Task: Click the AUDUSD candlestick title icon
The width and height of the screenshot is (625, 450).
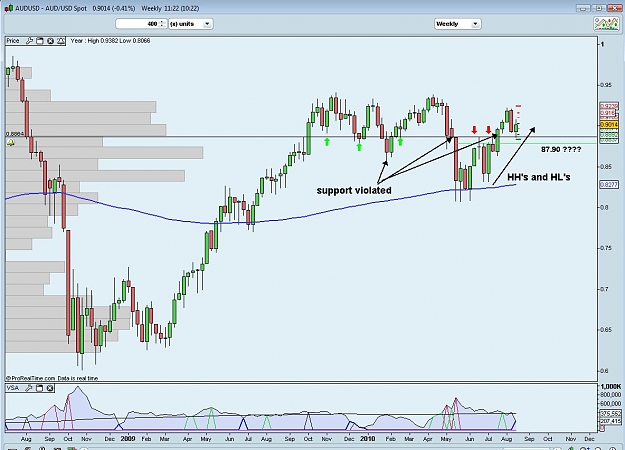Action: point(9,8)
